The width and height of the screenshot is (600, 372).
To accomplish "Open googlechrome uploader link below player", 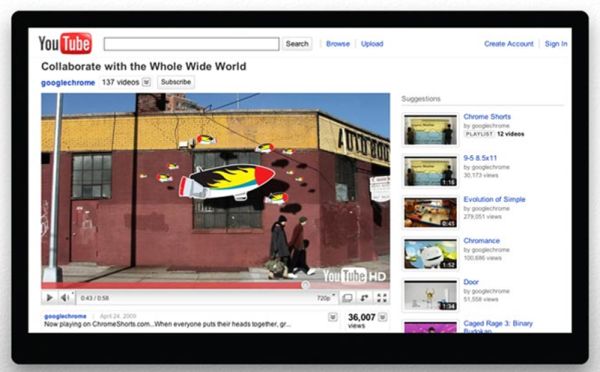I will point(65,316).
